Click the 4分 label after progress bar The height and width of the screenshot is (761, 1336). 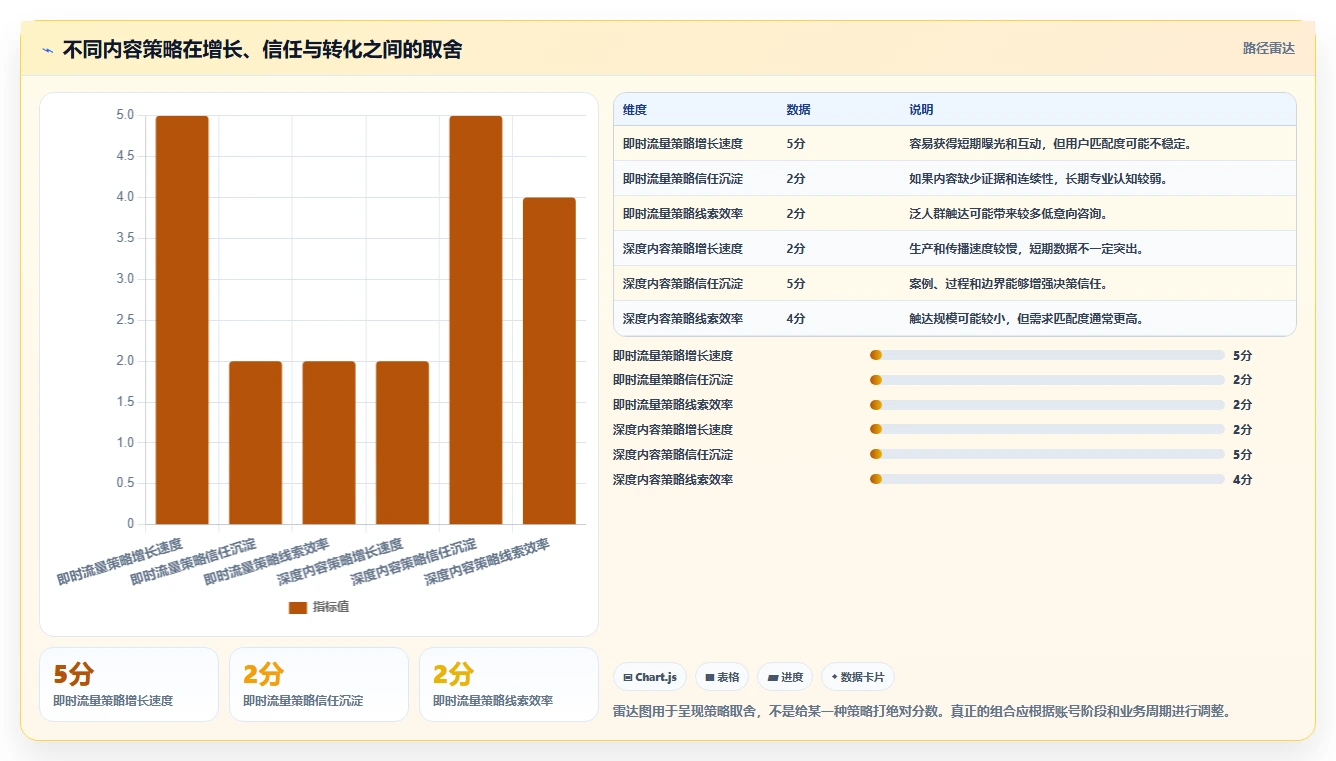[1242, 480]
